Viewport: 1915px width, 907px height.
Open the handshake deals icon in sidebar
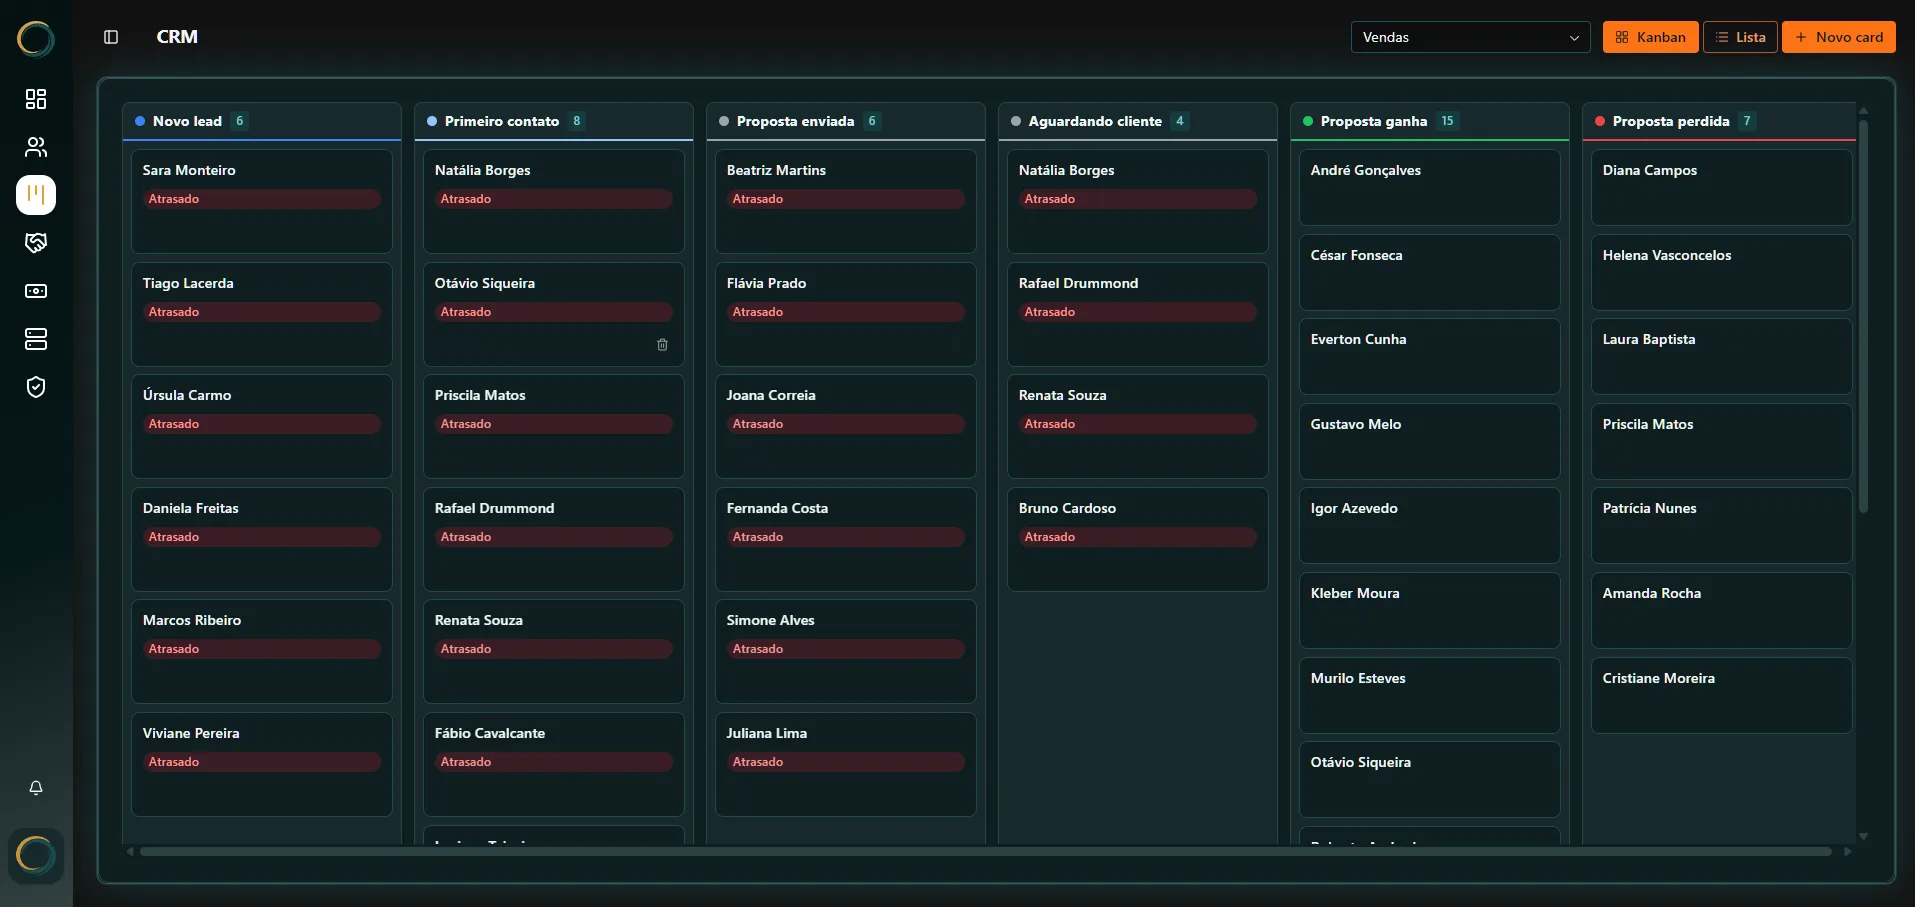coord(36,243)
